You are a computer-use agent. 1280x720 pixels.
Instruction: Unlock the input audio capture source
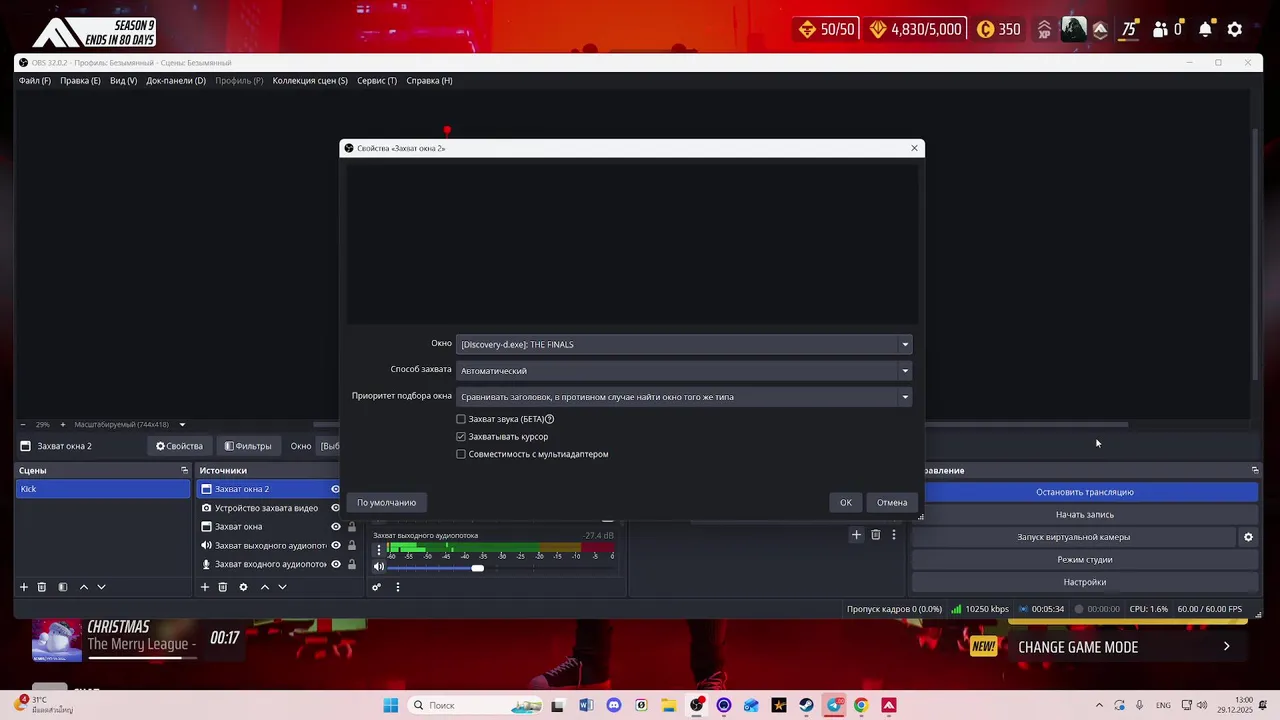point(352,564)
